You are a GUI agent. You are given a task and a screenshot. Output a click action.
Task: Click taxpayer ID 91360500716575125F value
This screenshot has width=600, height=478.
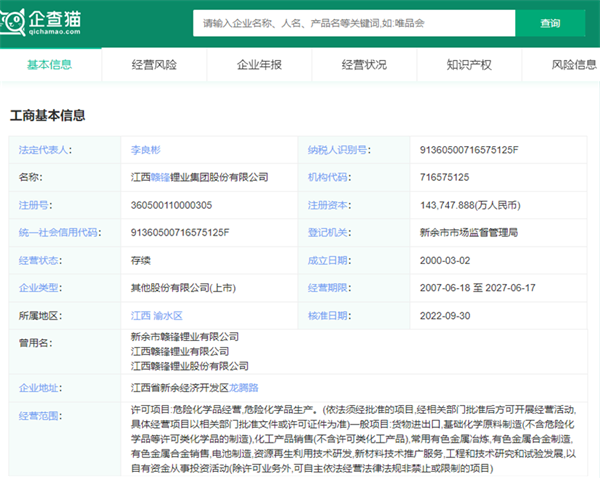tap(470, 150)
